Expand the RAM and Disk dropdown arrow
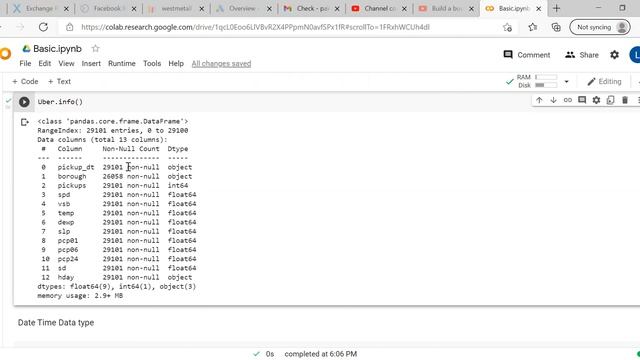640x360 pixels. pos(567,81)
